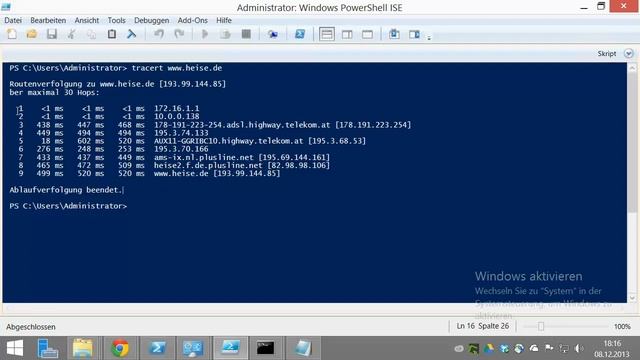Click the hop address 195.3.74.133

(181, 133)
